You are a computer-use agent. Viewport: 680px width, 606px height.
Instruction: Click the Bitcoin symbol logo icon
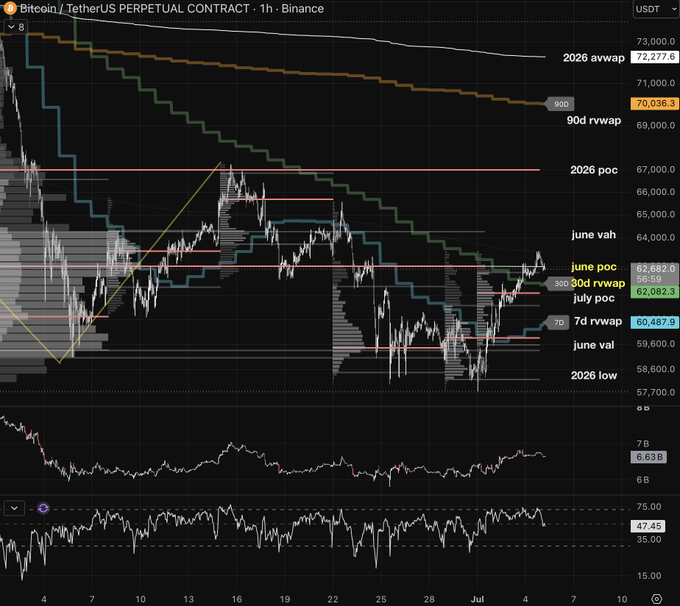click(x=10, y=8)
